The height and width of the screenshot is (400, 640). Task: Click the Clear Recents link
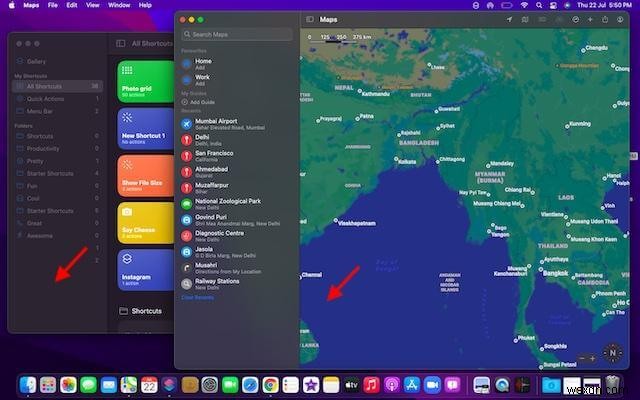198,298
